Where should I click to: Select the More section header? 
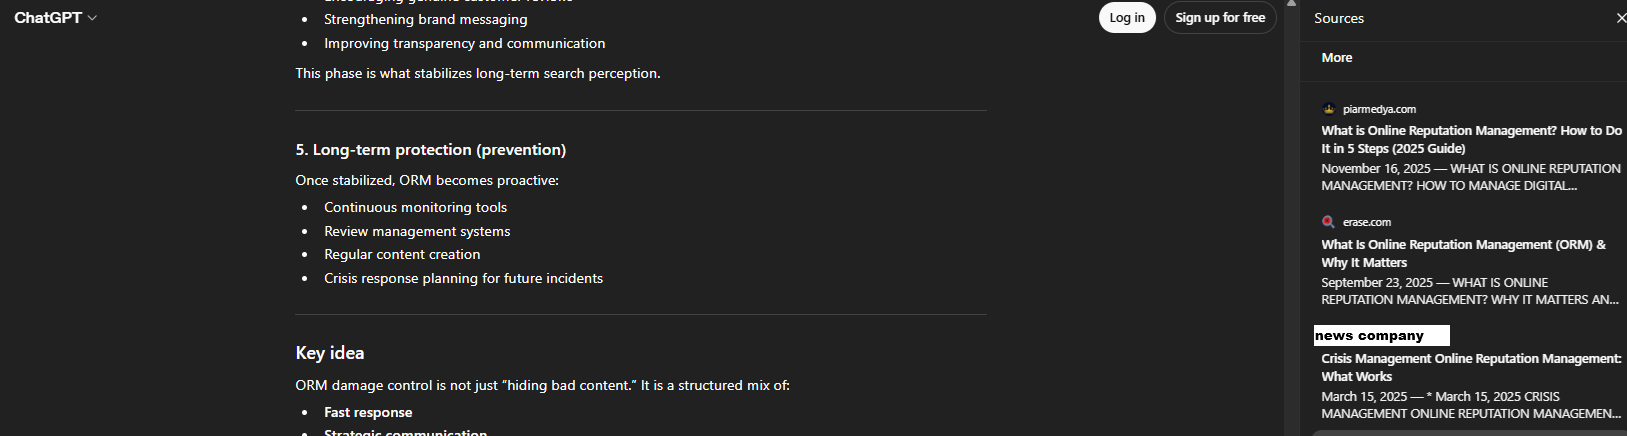coord(1336,58)
